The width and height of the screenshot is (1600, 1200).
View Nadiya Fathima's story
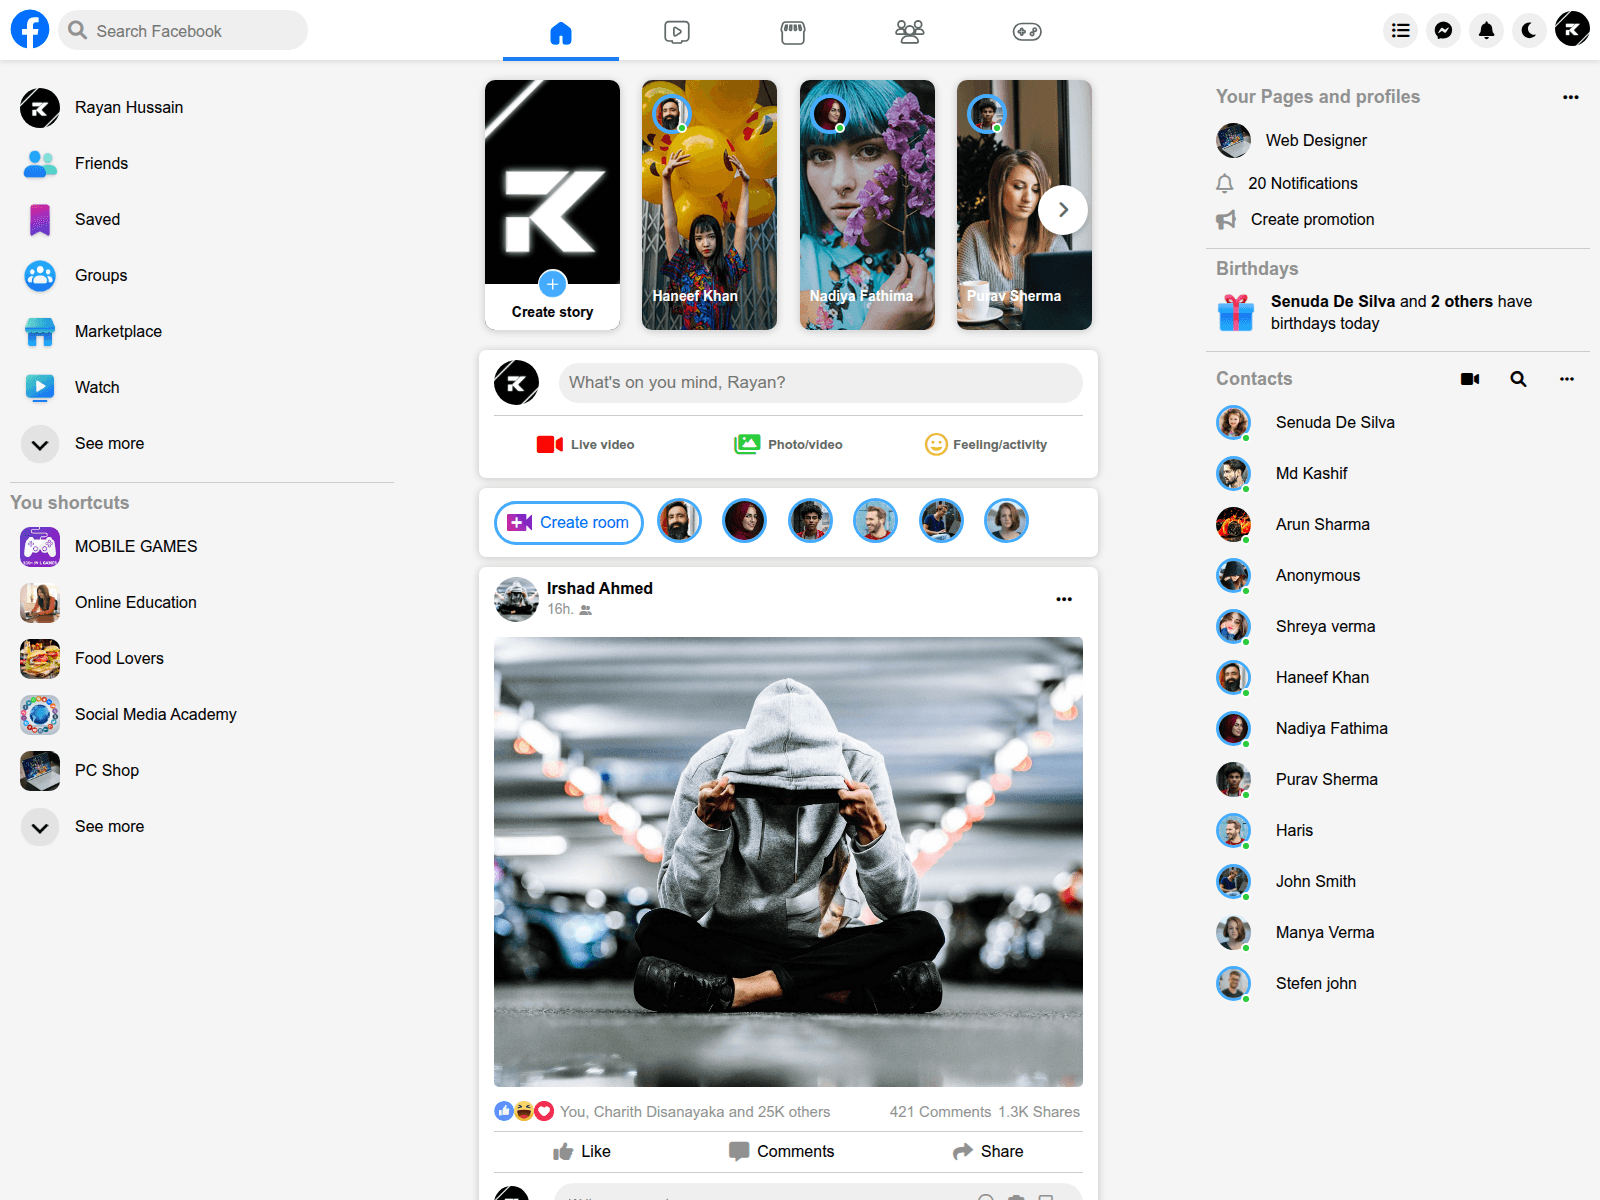(867, 205)
